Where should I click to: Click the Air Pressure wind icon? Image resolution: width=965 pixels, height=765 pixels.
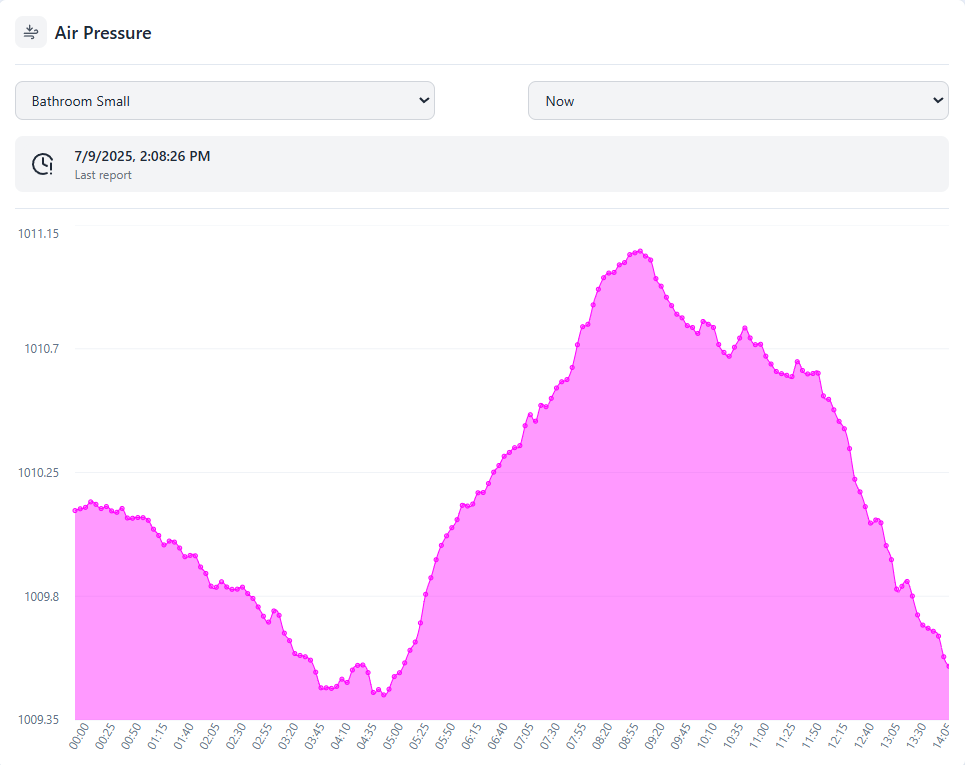pos(31,33)
